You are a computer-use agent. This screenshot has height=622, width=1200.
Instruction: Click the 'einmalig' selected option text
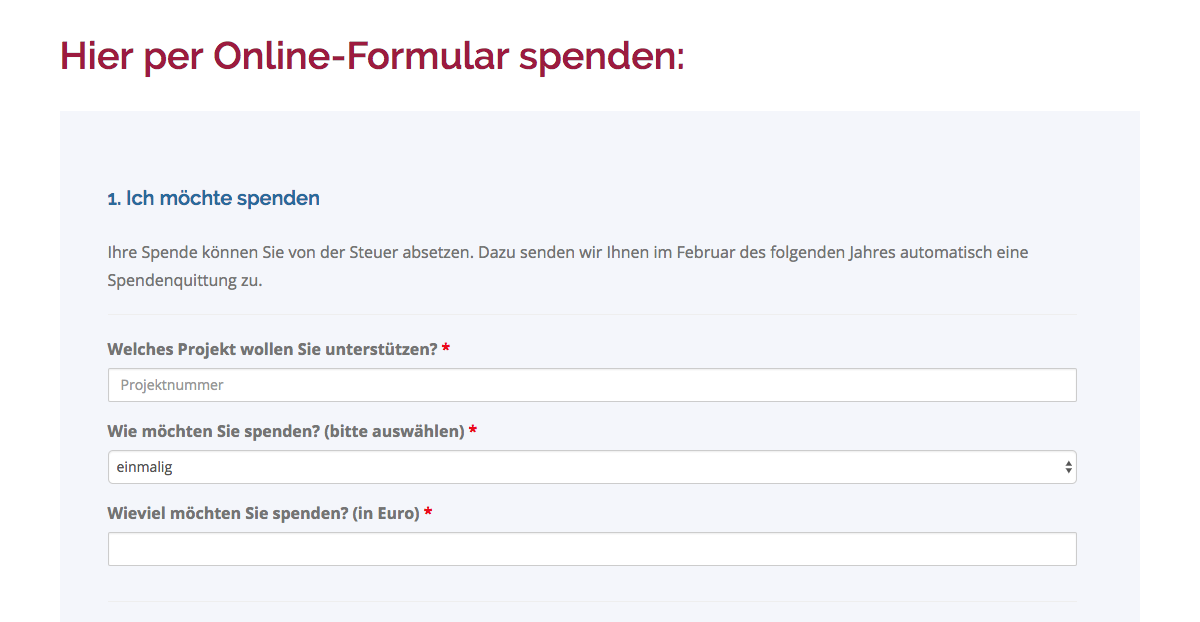[144, 467]
